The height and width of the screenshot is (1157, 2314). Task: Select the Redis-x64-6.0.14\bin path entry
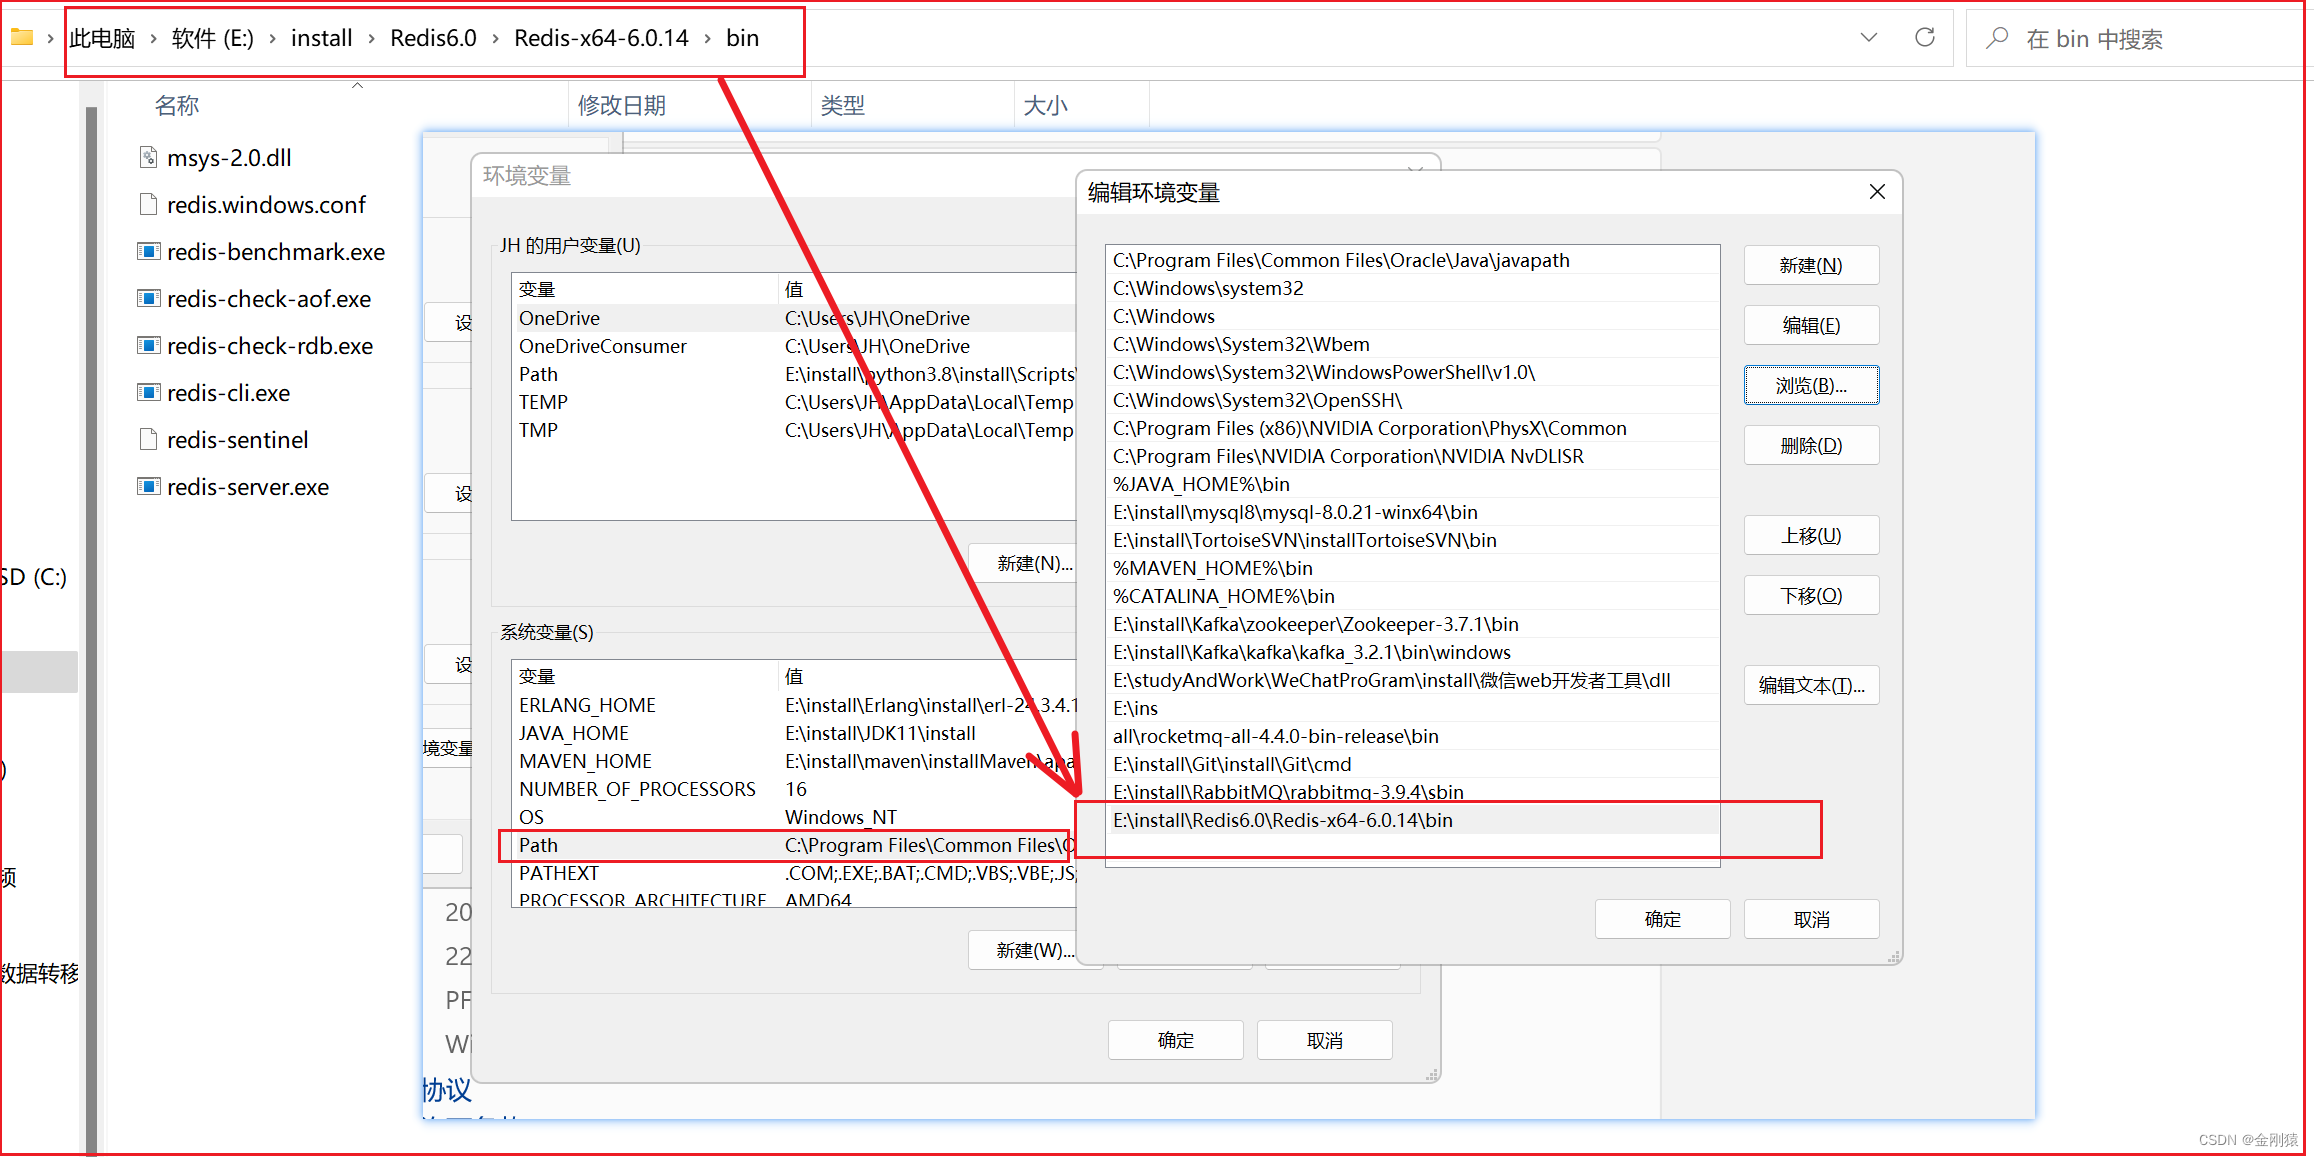pos(1413,820)
